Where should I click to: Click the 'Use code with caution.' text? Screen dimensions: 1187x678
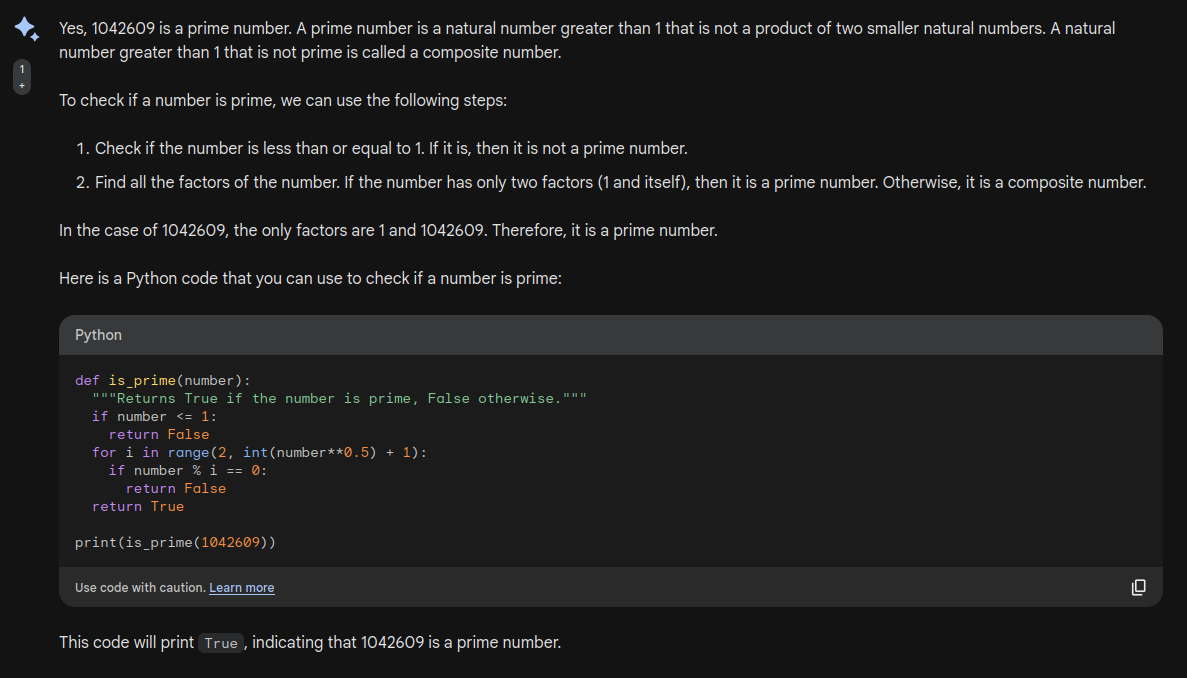point(140,588)
